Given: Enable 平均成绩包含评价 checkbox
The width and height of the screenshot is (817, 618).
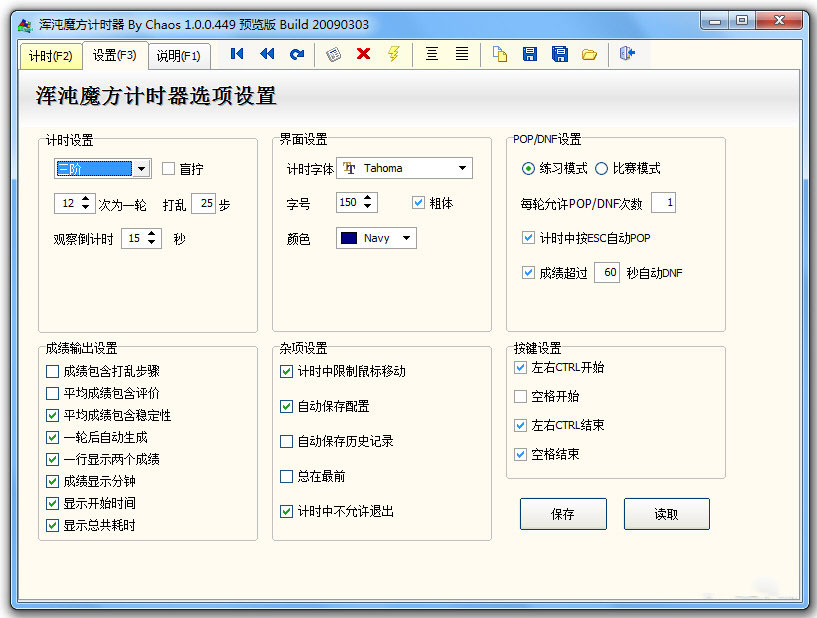Looking at the screenshot, I should coord(52,393).
